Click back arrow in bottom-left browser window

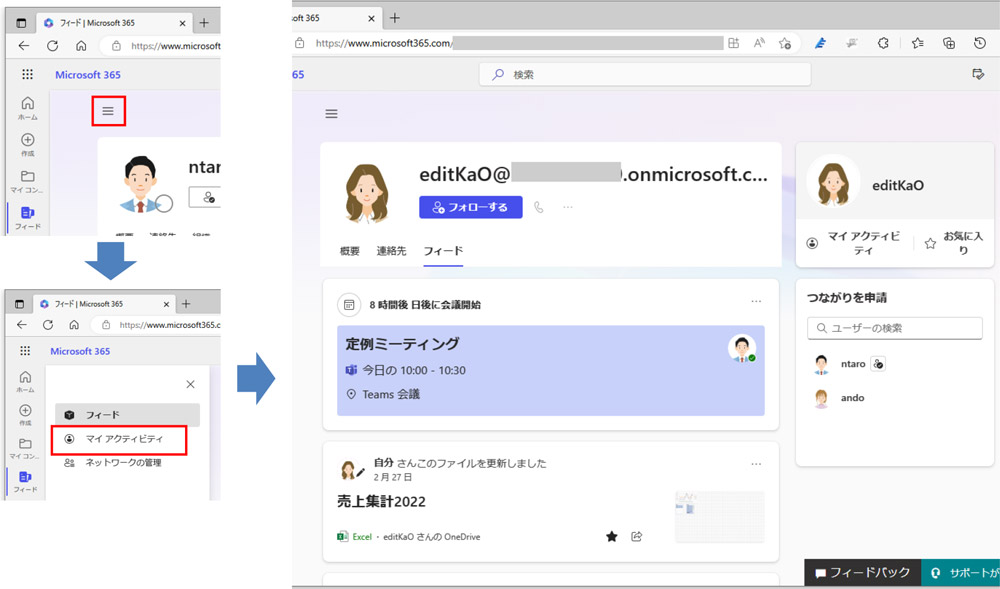(x=22, y=324)
